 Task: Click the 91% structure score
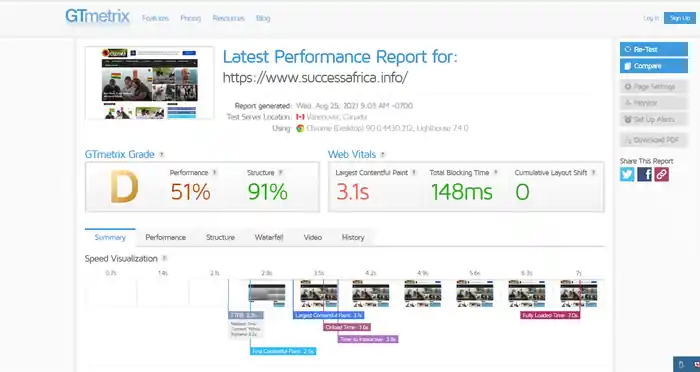tap(268, 192)
